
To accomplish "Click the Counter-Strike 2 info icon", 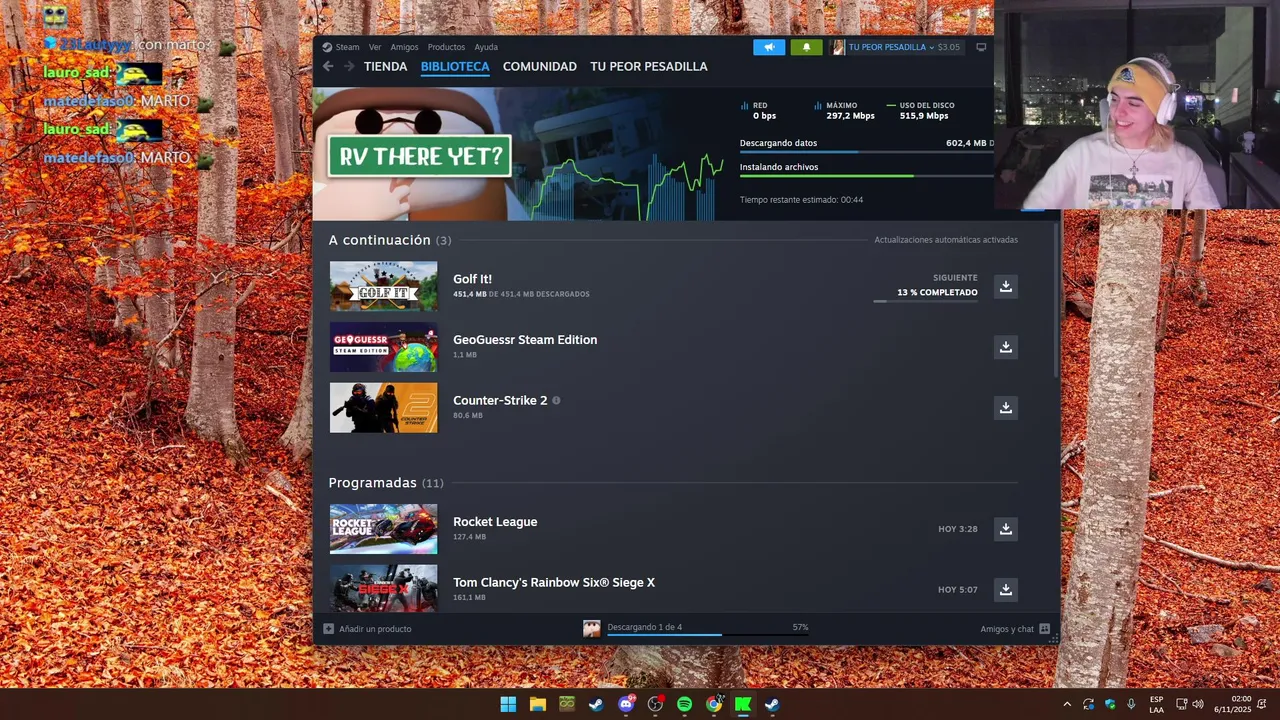I will point(556,400).
